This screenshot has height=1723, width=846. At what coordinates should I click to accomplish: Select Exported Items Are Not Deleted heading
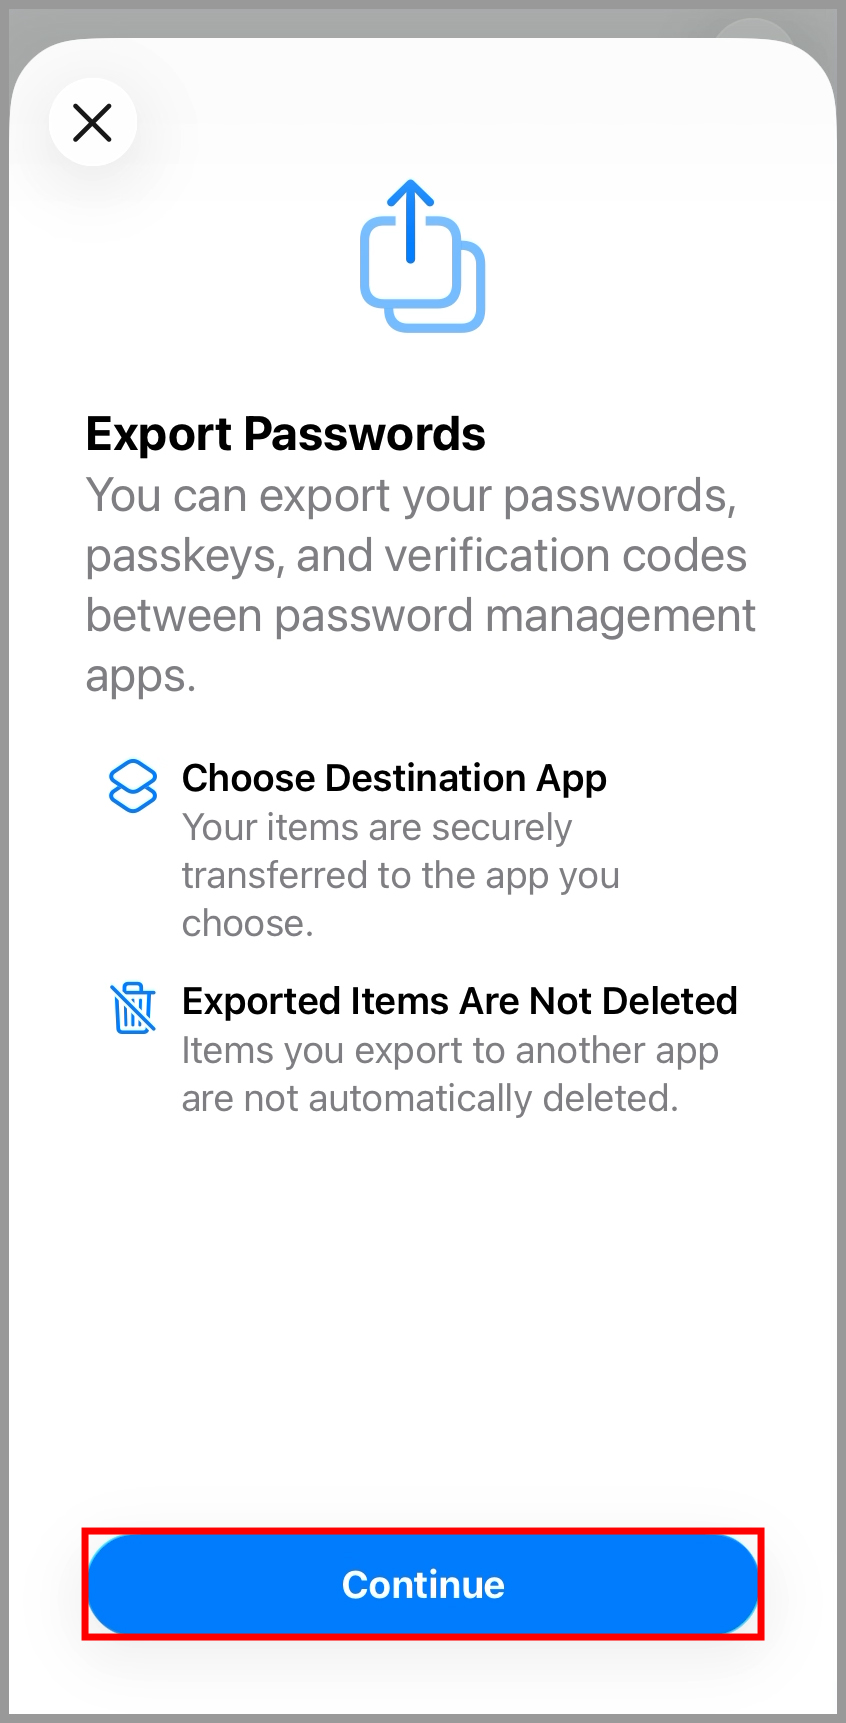pos(459,1001)
